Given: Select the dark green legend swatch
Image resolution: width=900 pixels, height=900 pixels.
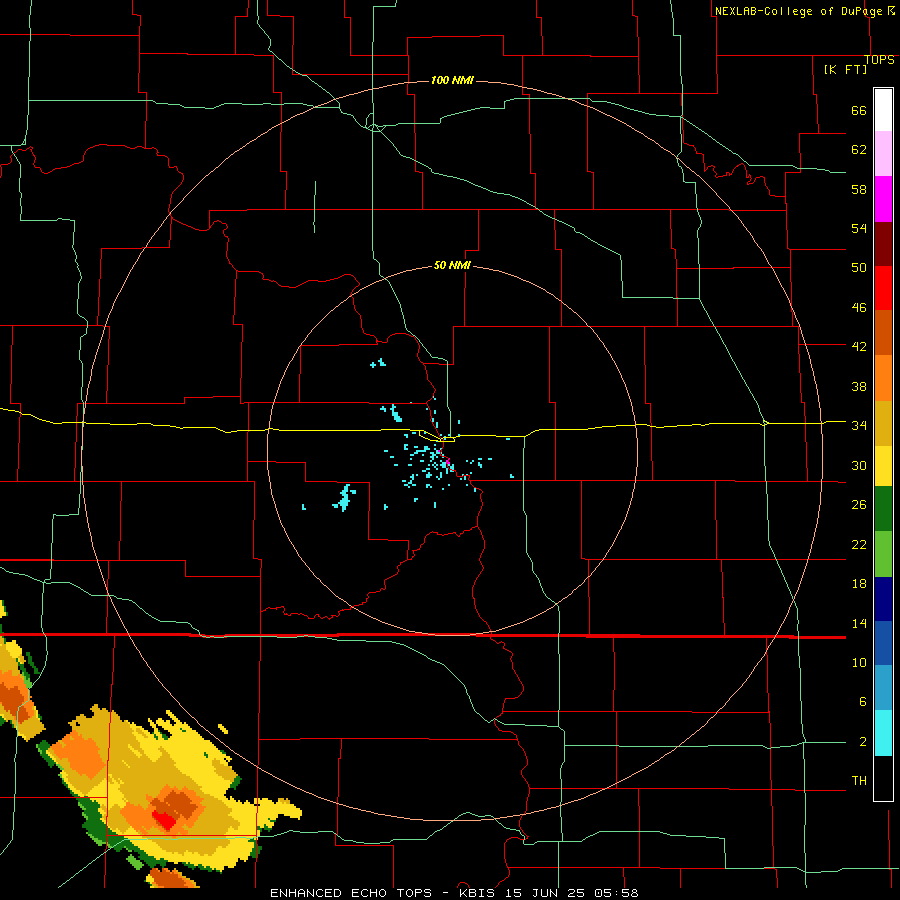Looking at the screenshot, I should point(883,509).
